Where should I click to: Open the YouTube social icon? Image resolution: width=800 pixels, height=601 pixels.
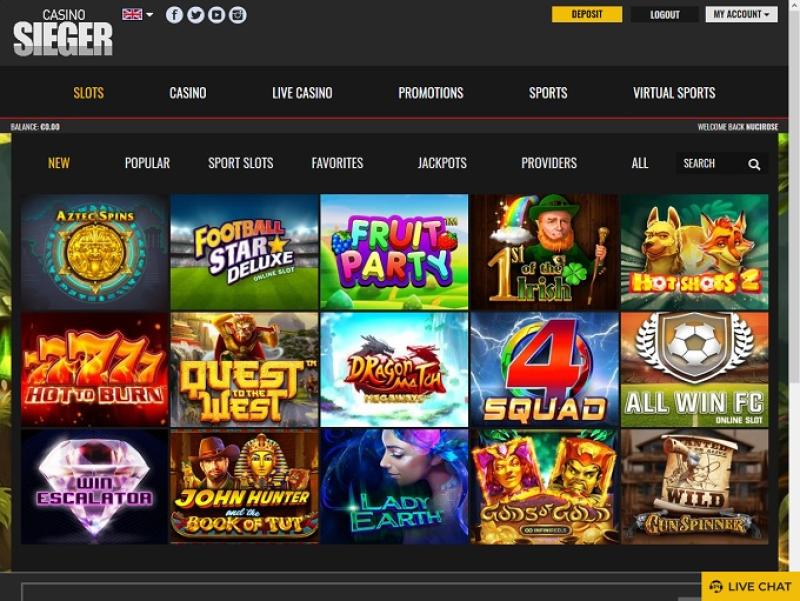pos(216,15)
